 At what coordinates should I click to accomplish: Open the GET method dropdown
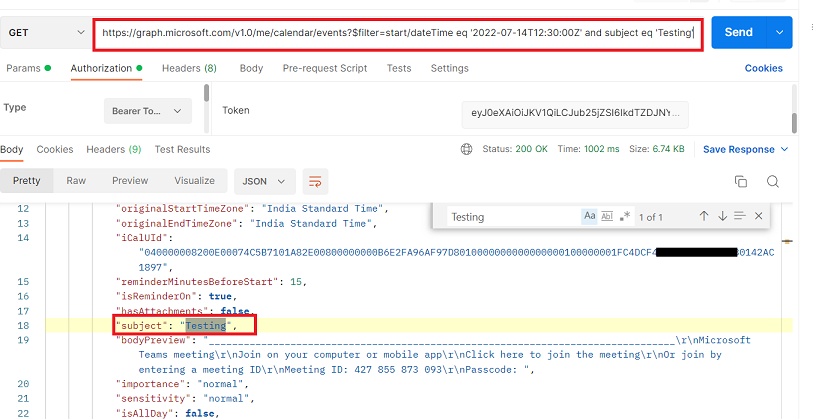46,33
